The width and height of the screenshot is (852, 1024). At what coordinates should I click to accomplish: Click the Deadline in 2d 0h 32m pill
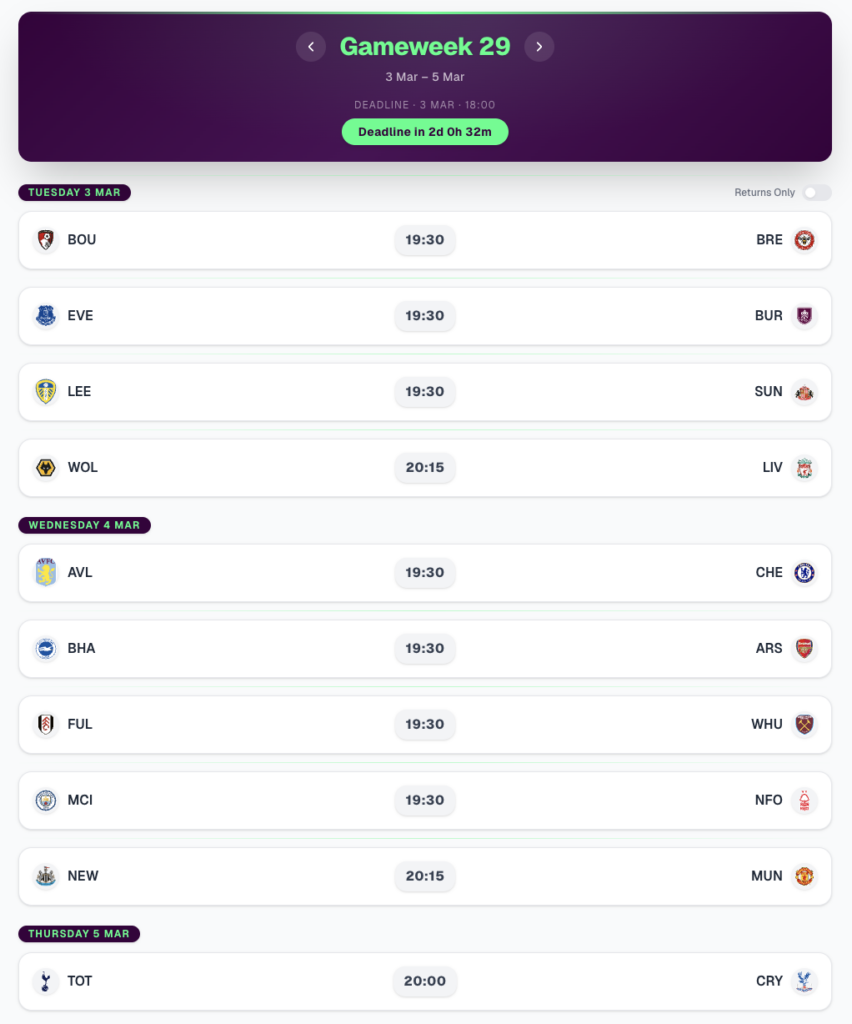click(x=425, y=131)
